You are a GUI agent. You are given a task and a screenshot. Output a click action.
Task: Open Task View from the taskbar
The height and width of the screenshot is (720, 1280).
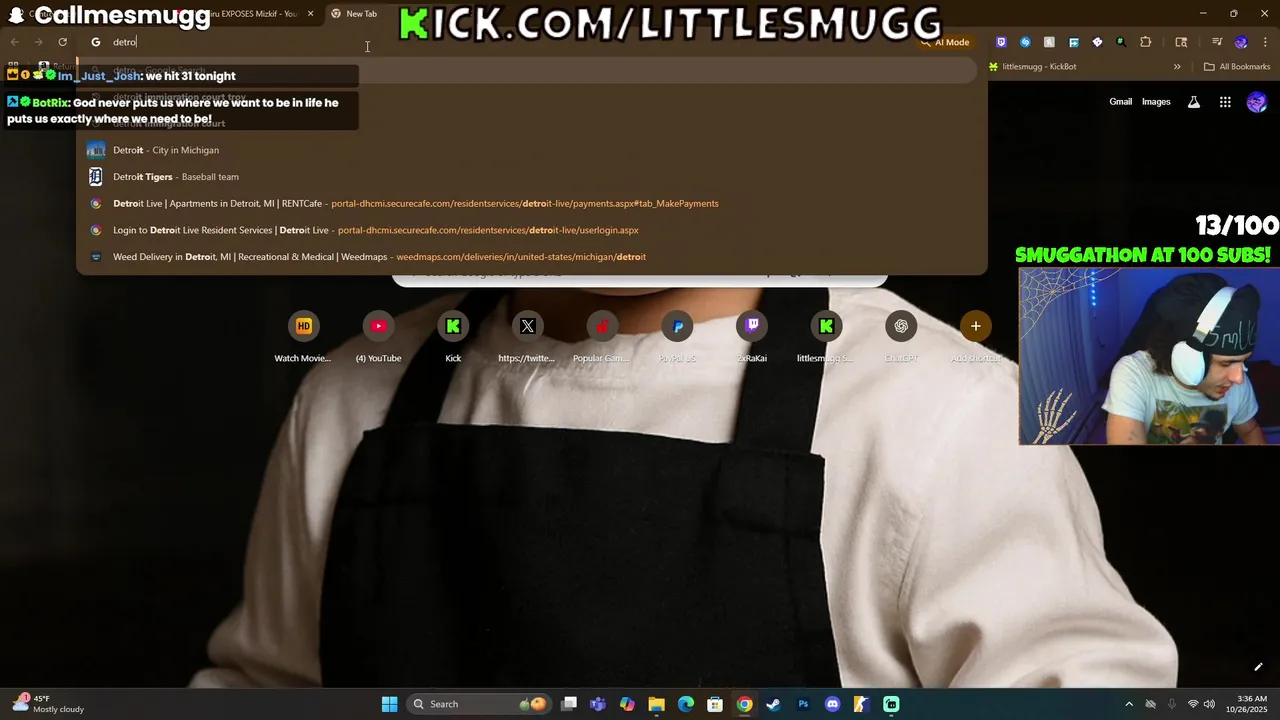tap(569, 704)
